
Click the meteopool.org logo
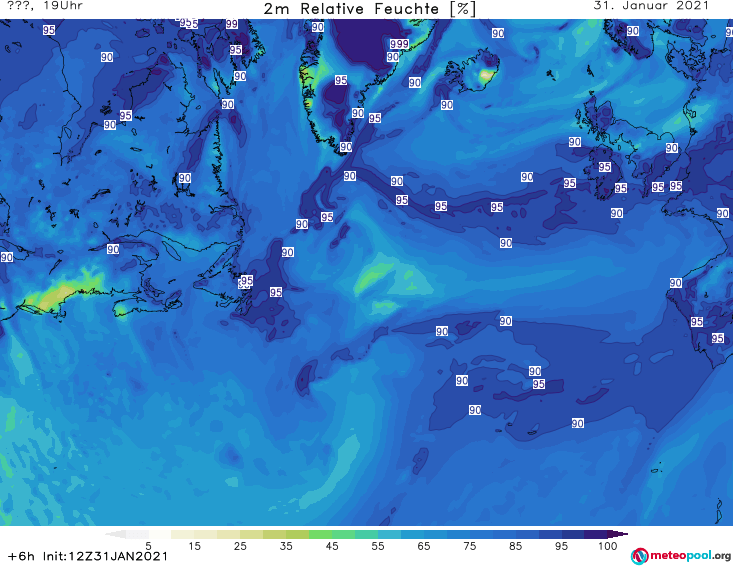681,556
